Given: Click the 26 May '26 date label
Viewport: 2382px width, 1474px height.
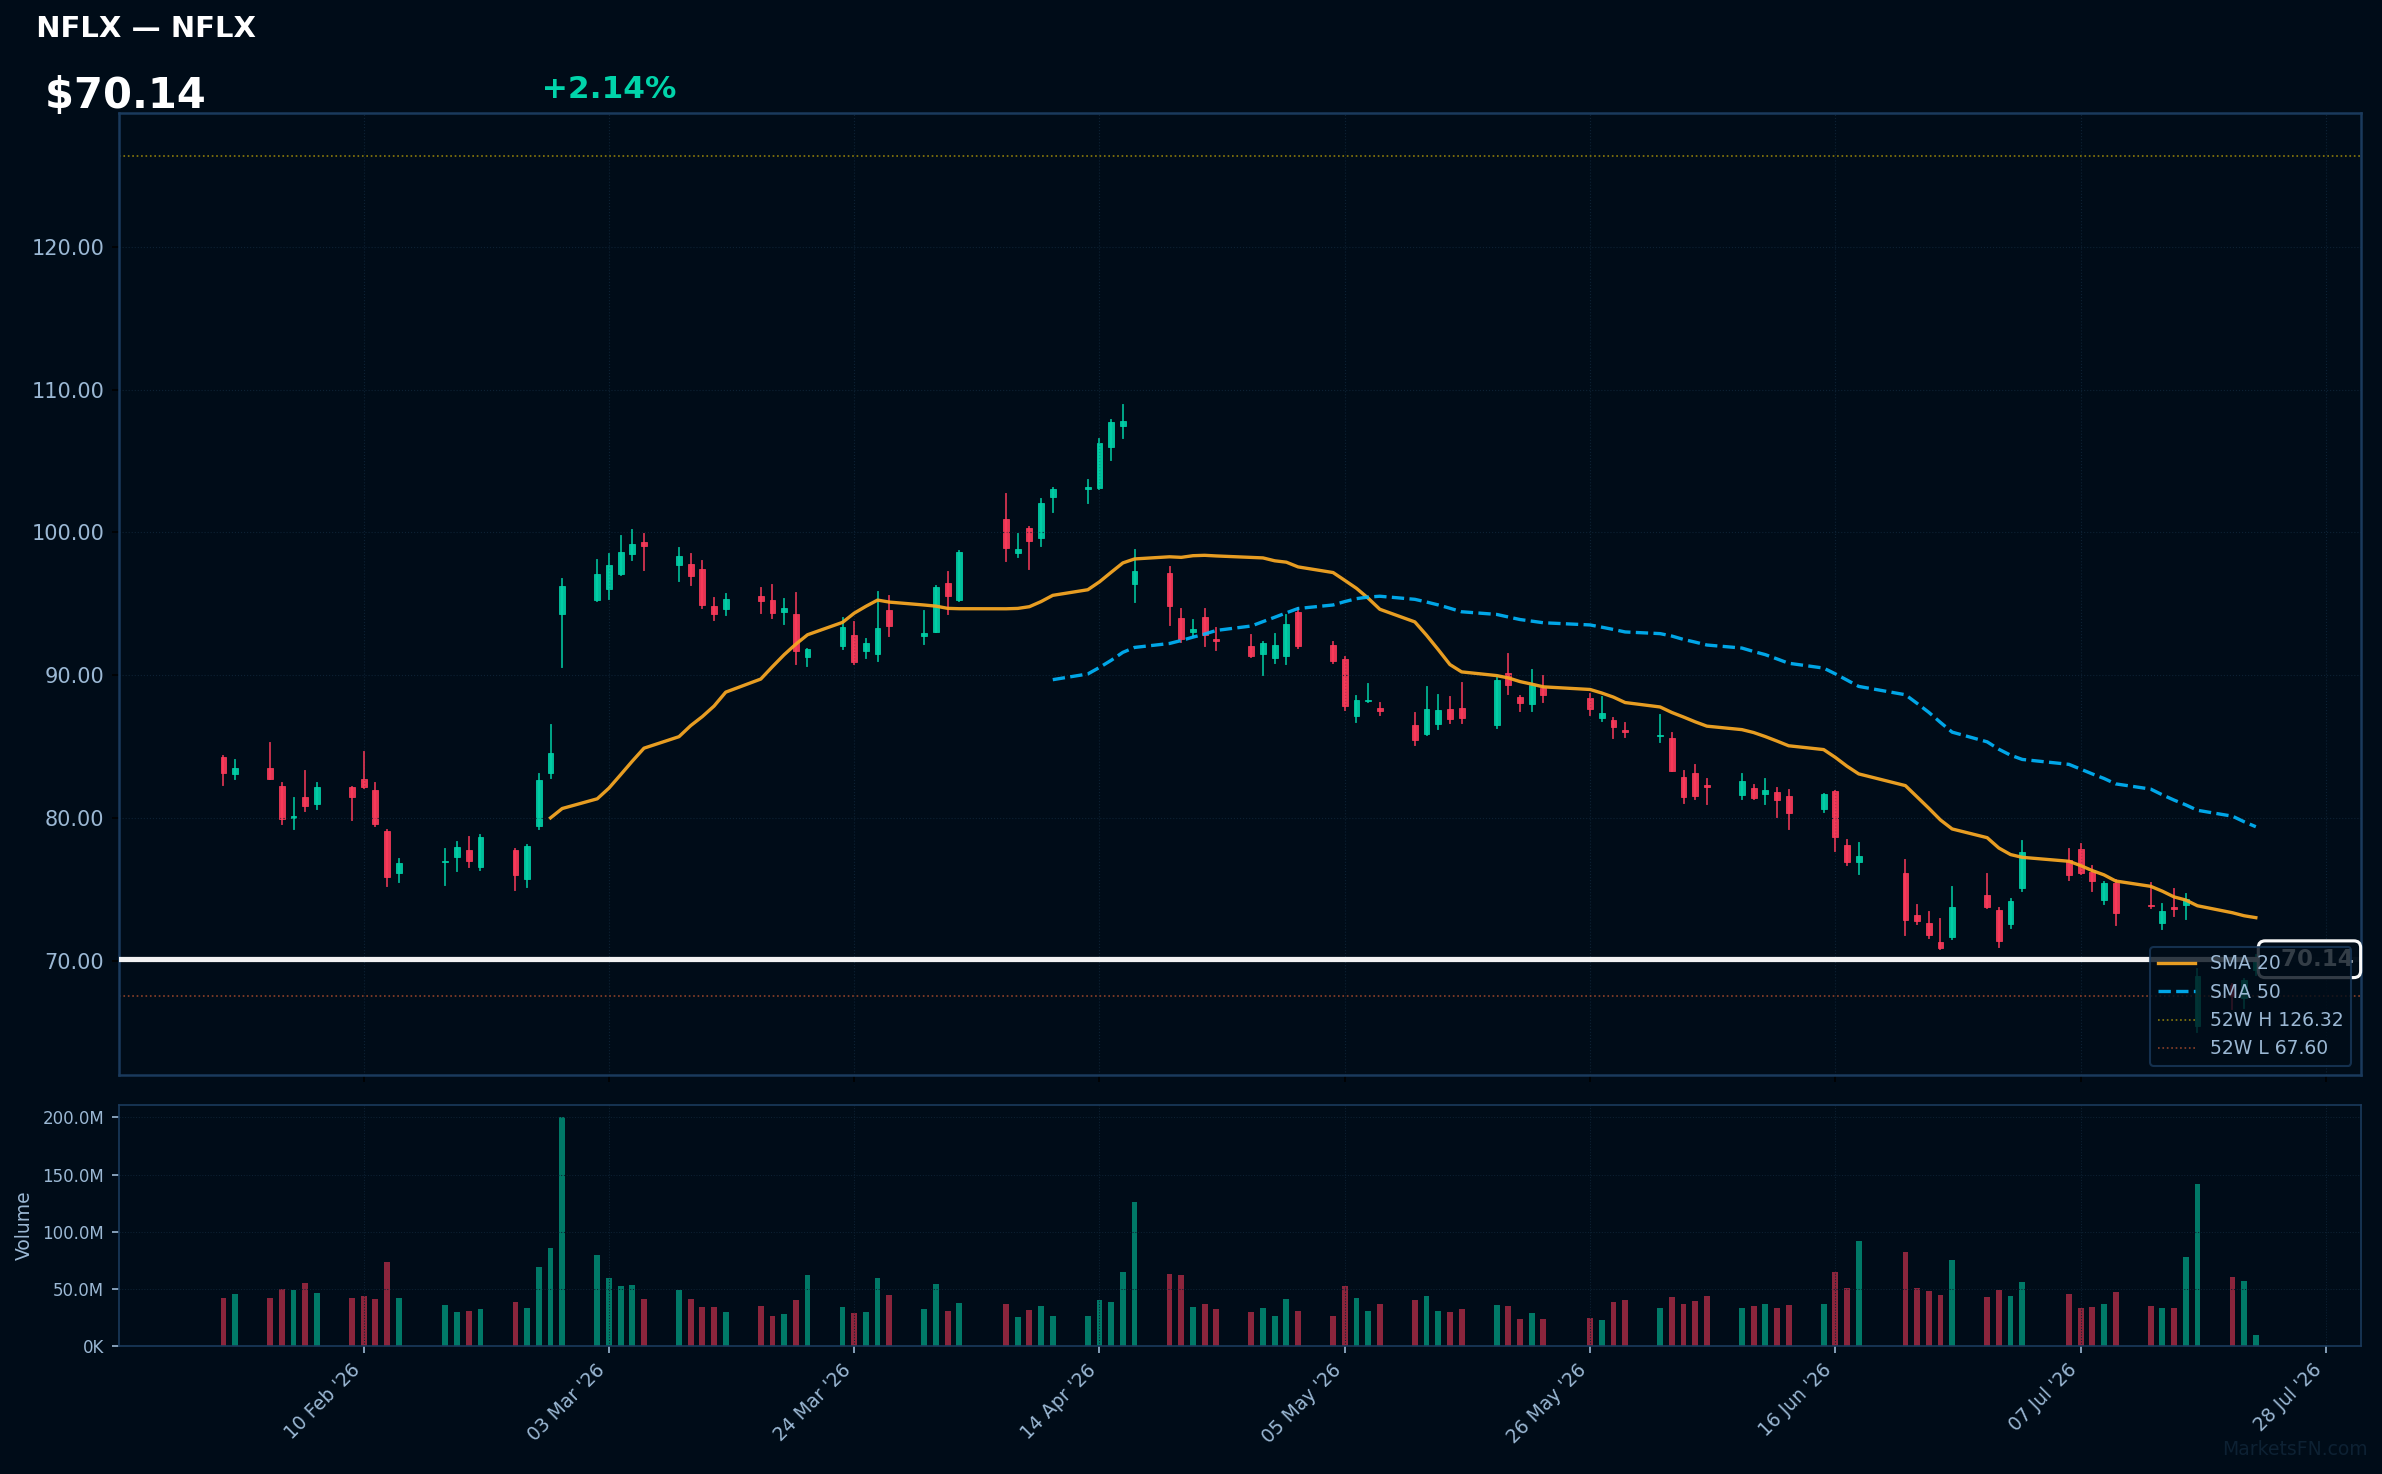Looking at the screenshot, I should tap(1545, 1401).
